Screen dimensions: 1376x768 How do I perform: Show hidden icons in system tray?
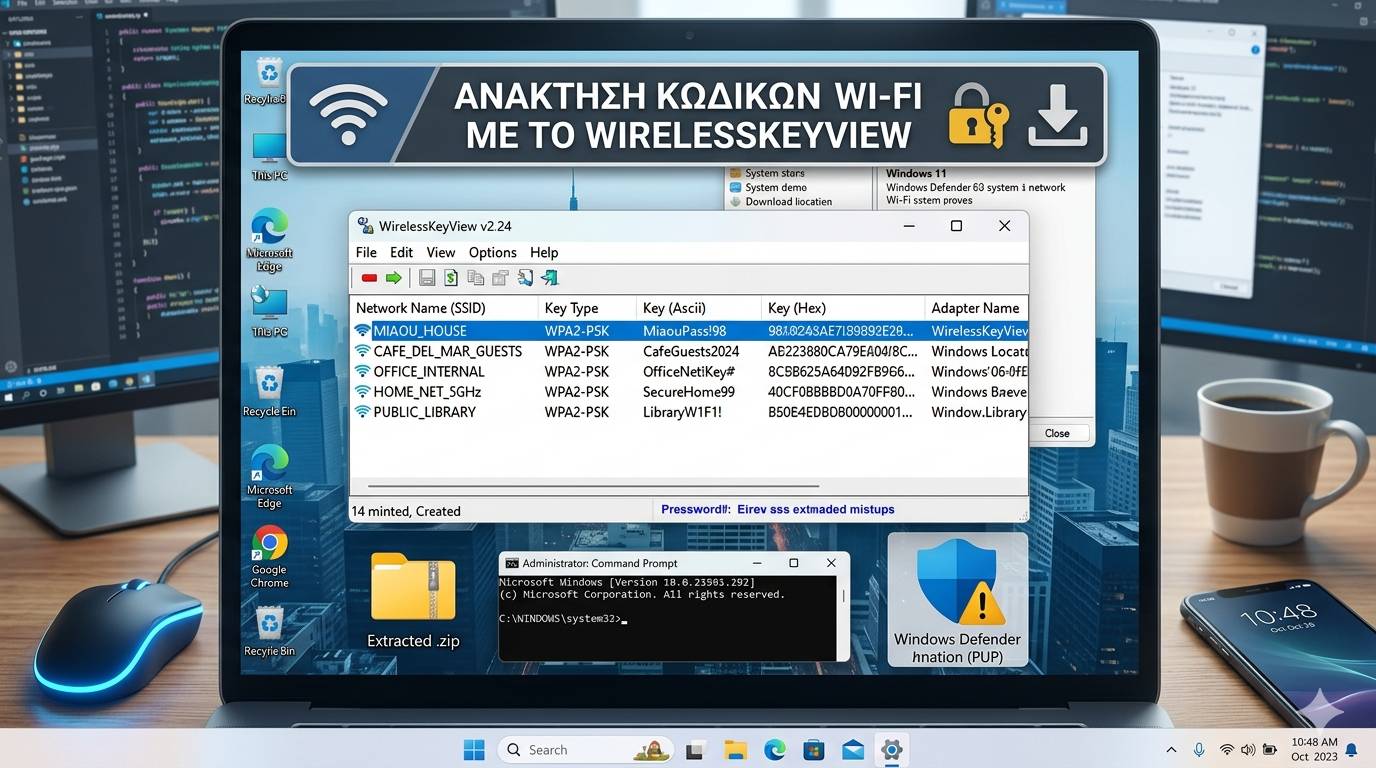tap(1171, 750)
